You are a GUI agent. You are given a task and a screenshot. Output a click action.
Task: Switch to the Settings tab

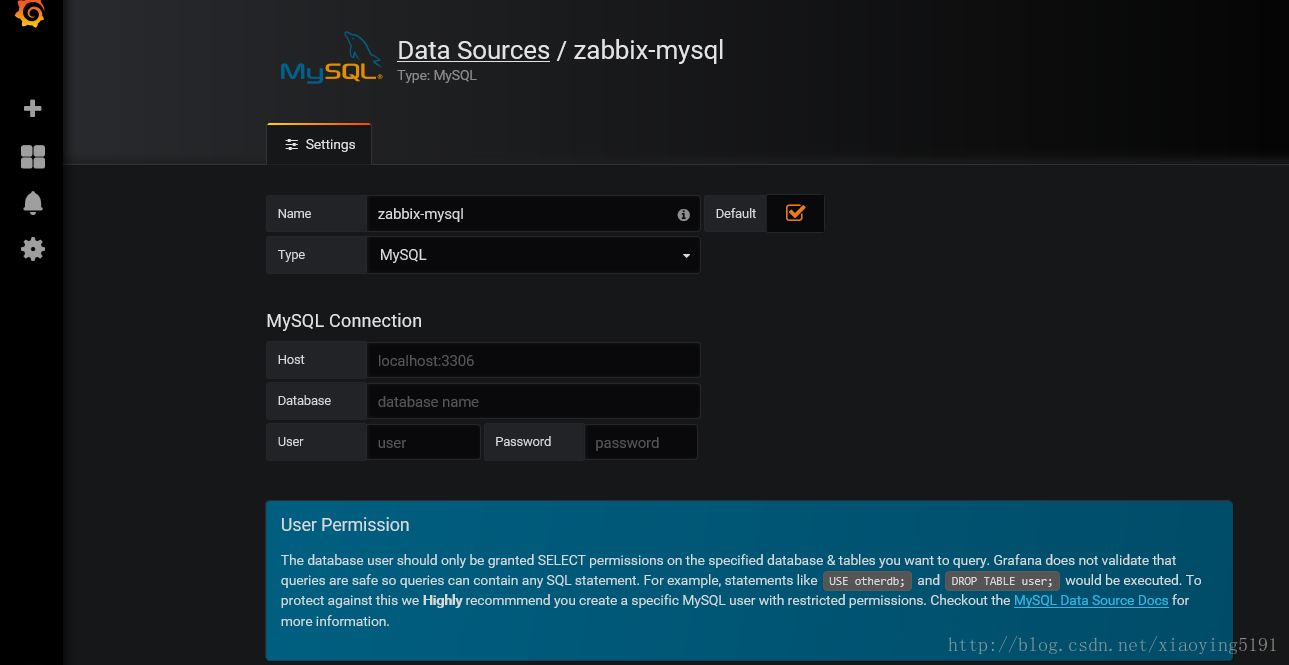pyautogui.click(x=319, y=144)
